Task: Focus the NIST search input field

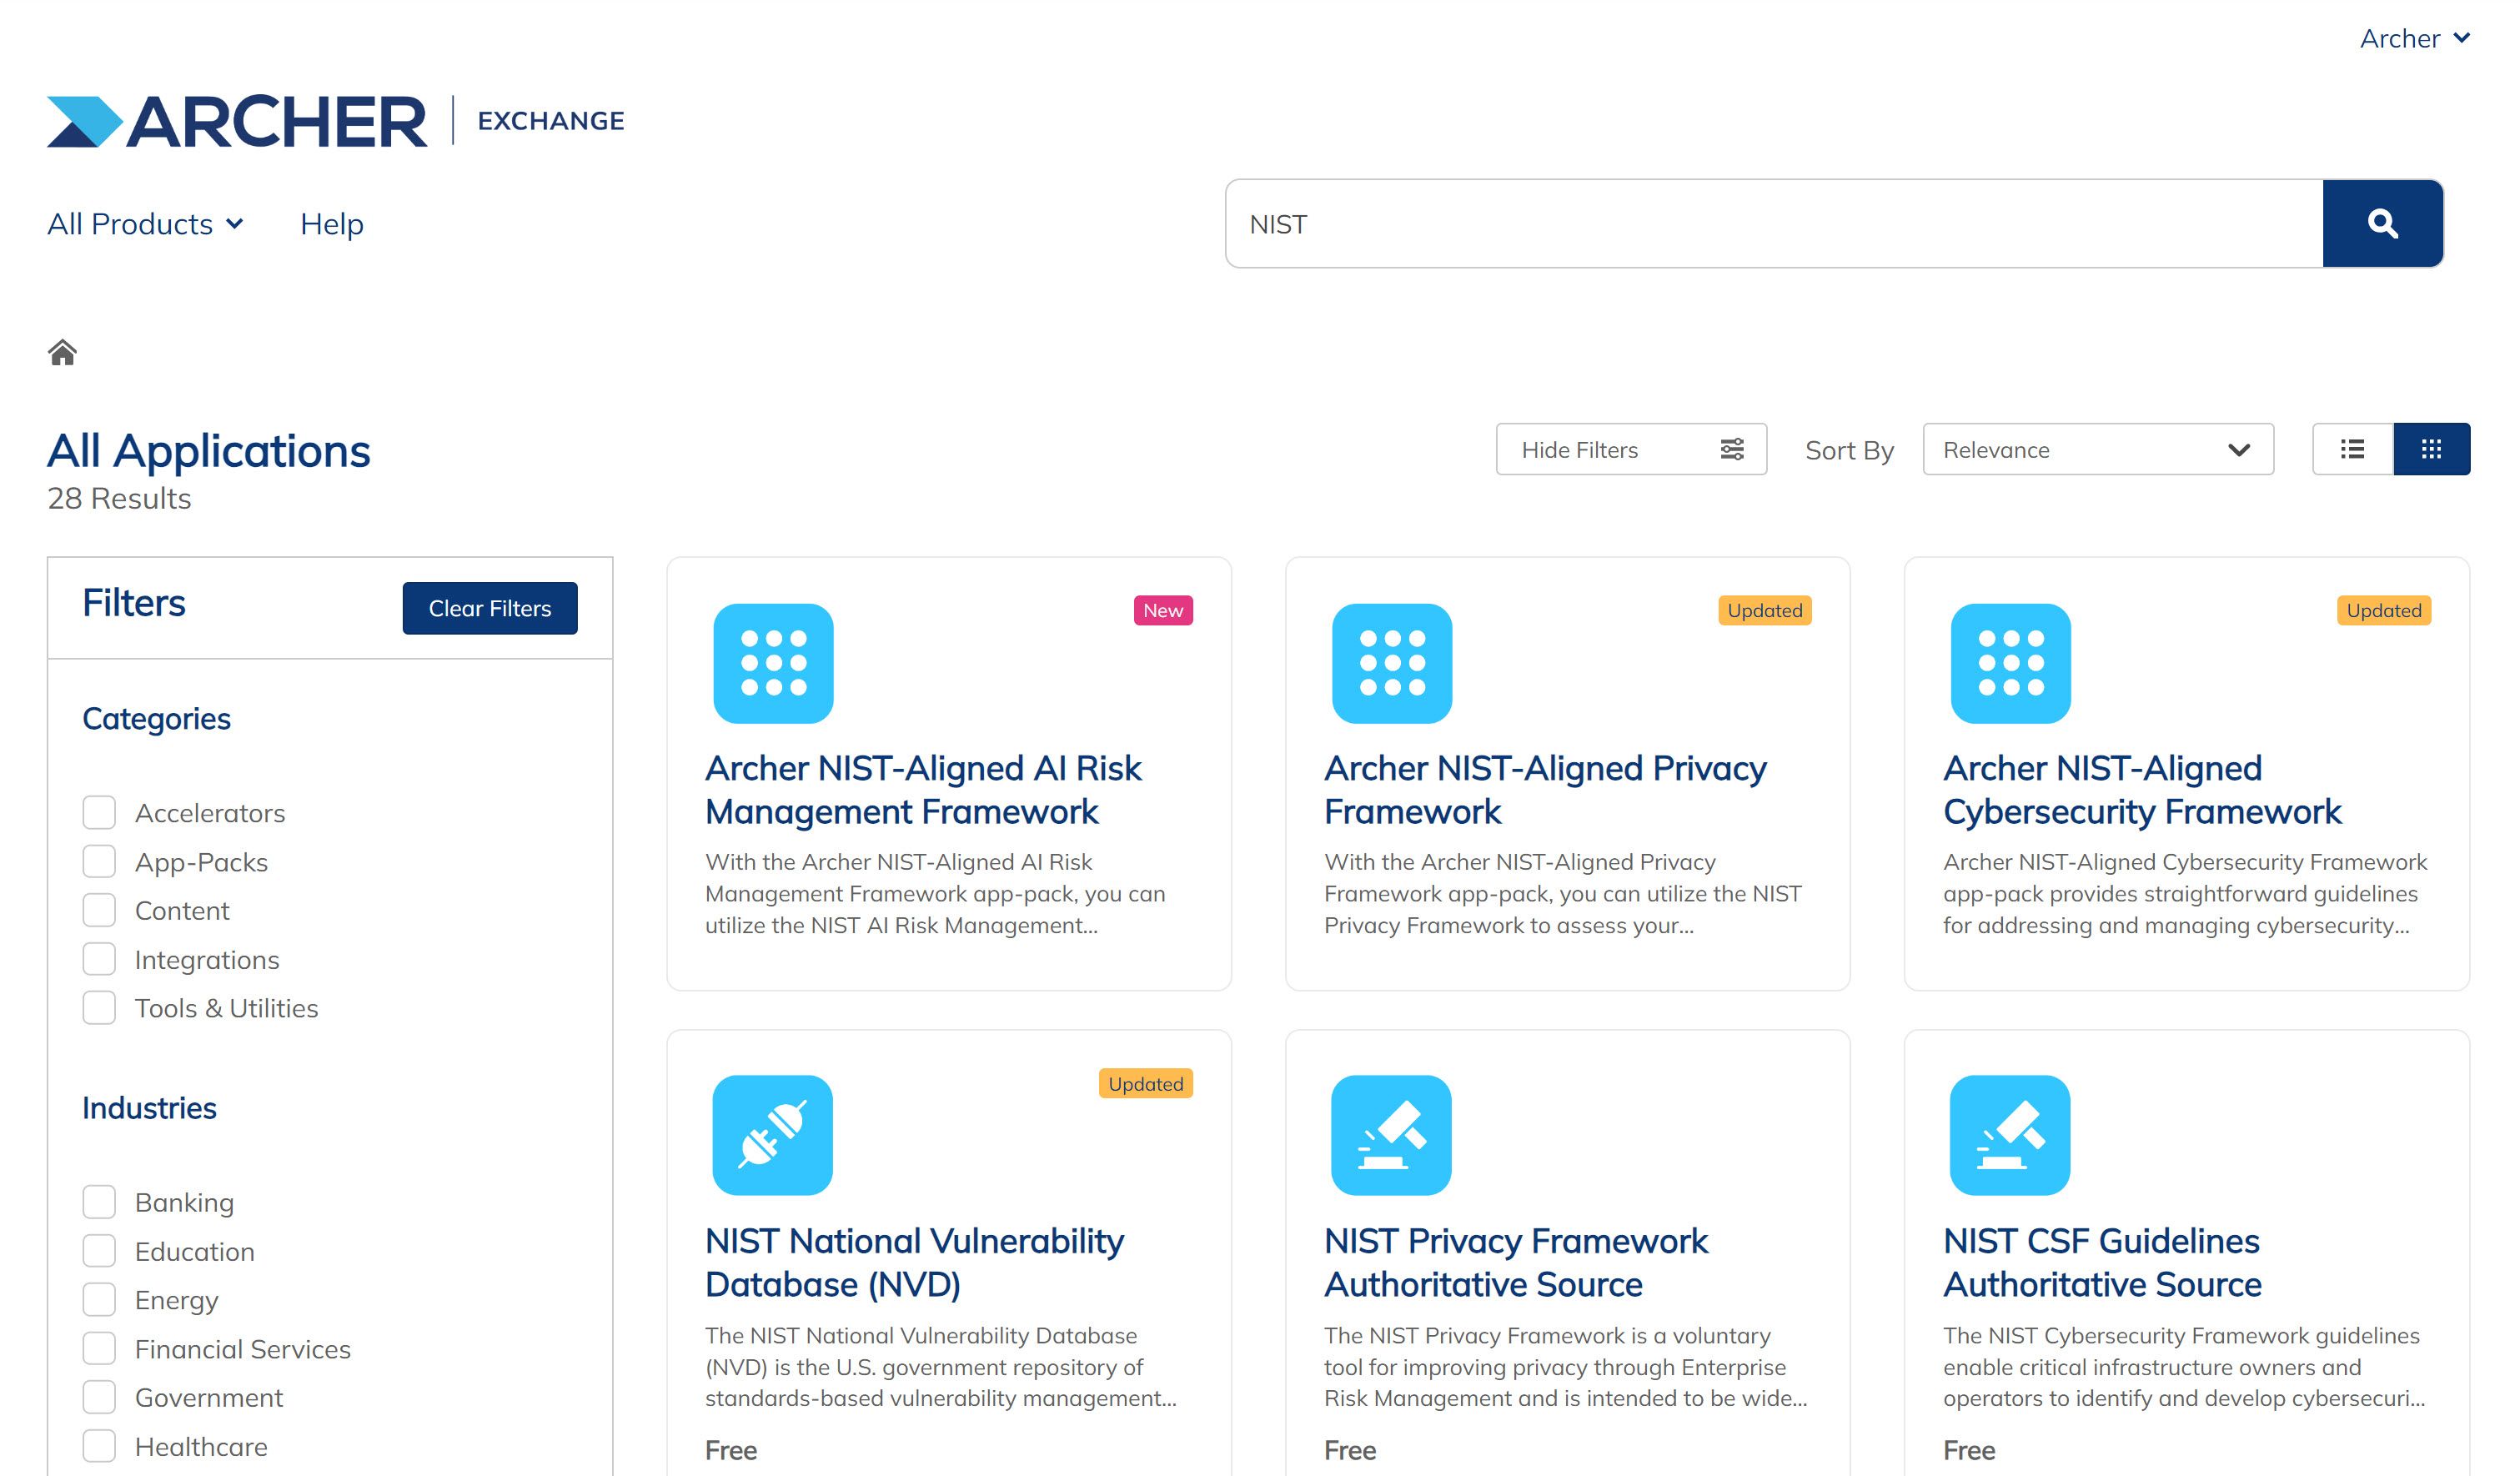Action: [x=1774, y=223]
